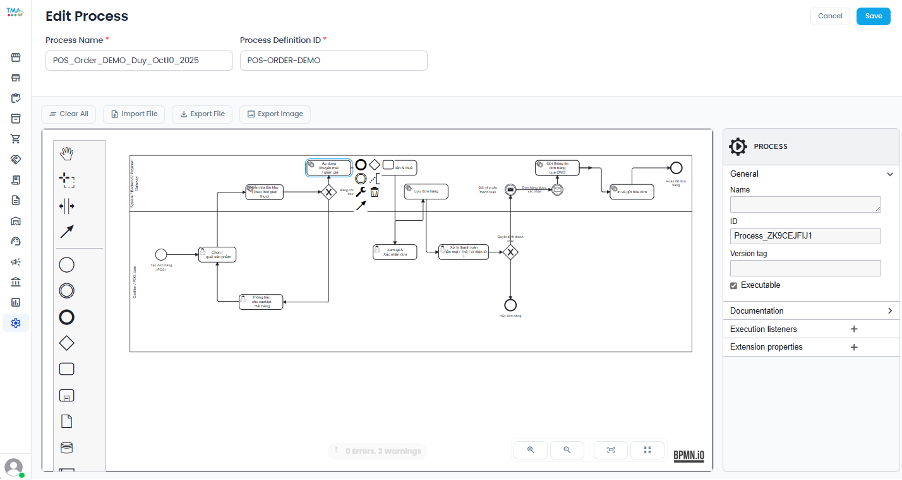Delete selected element via trash icon
This screenshot has width=902, height=480.
click(x=374, y=192)
